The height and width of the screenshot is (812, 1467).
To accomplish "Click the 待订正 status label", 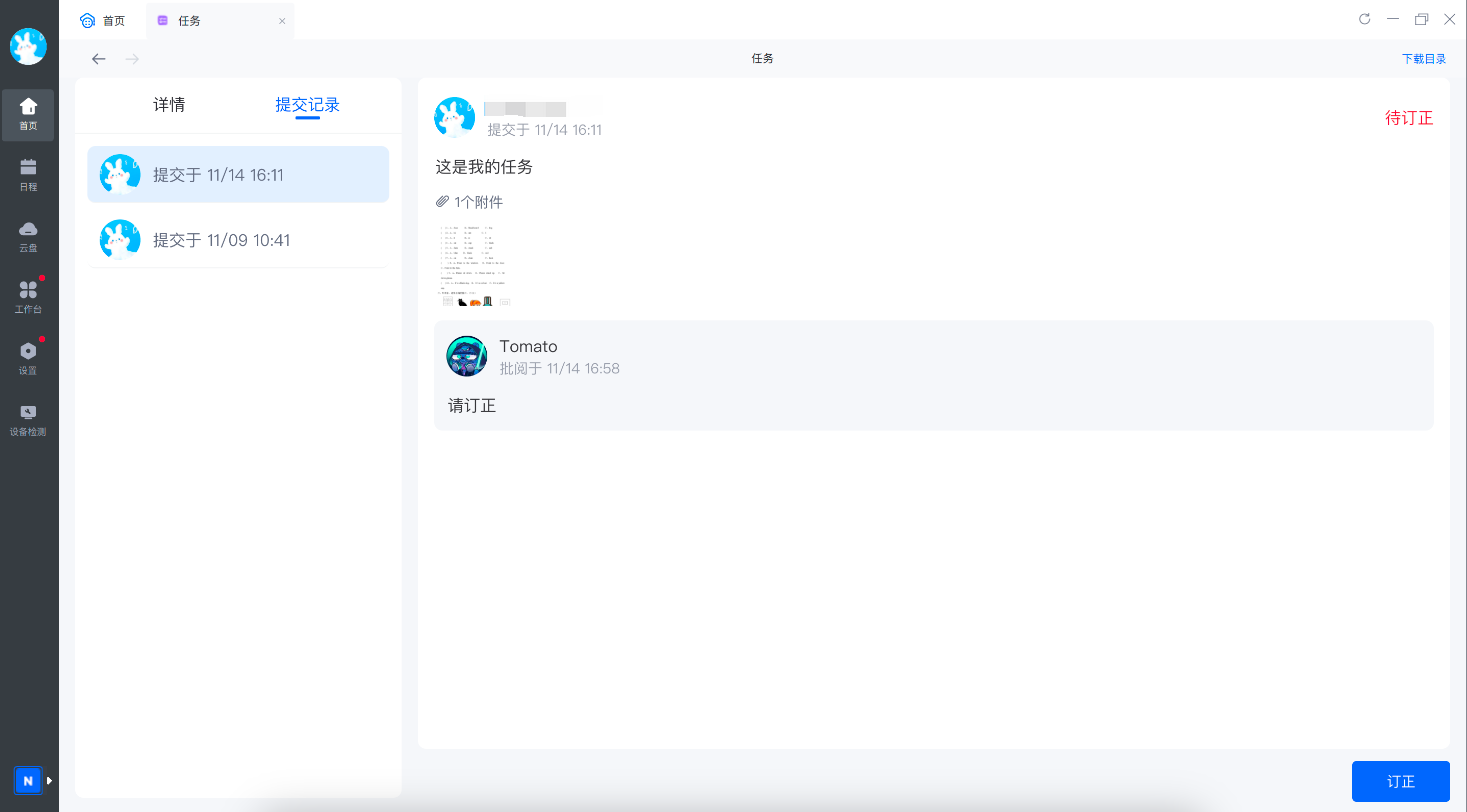I will coord(1409,118).
